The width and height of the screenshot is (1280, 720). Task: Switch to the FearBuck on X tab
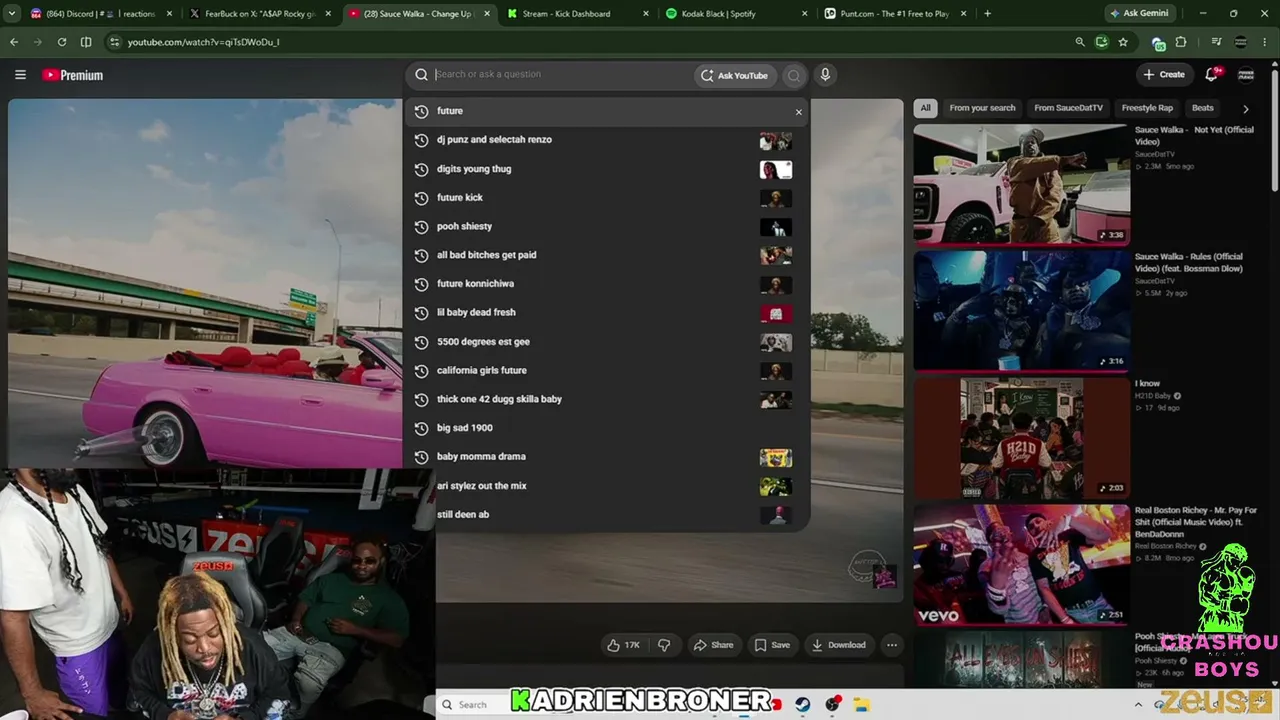(x=259, y=14)
